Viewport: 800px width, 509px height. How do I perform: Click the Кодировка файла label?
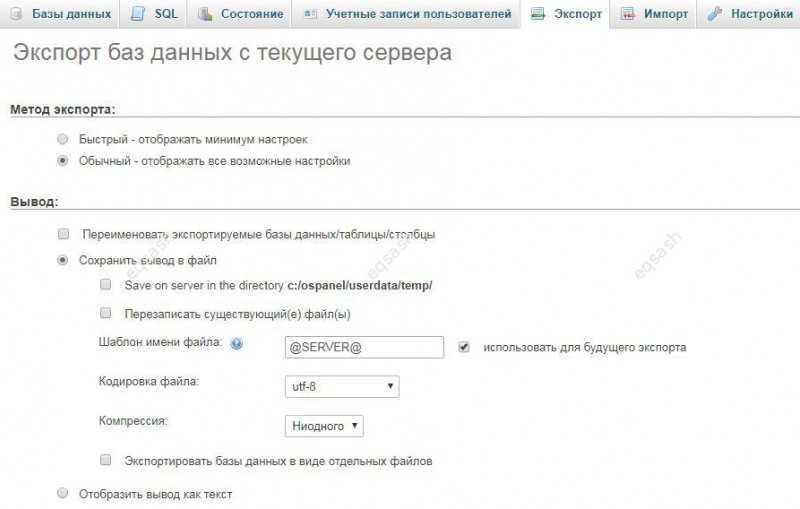[148, 381]
